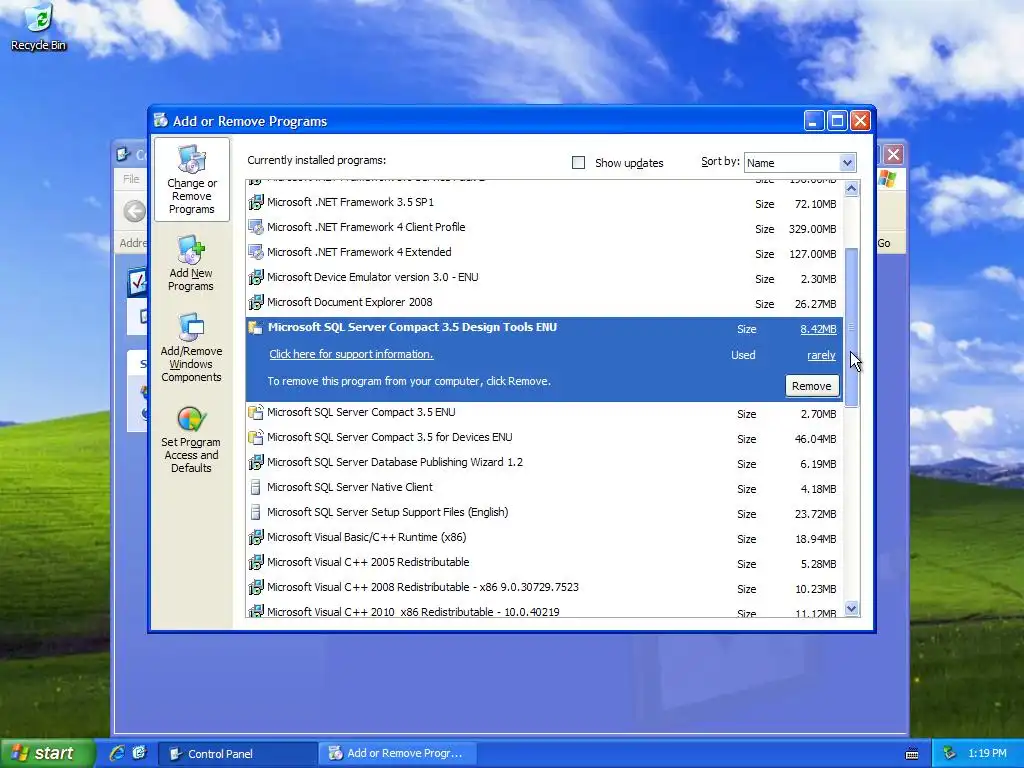Click icon of .NET Framework 4 Client Profile
The height and width of the screenshot is (768, 1024).
pyautogui.click(x=256, y=227)
